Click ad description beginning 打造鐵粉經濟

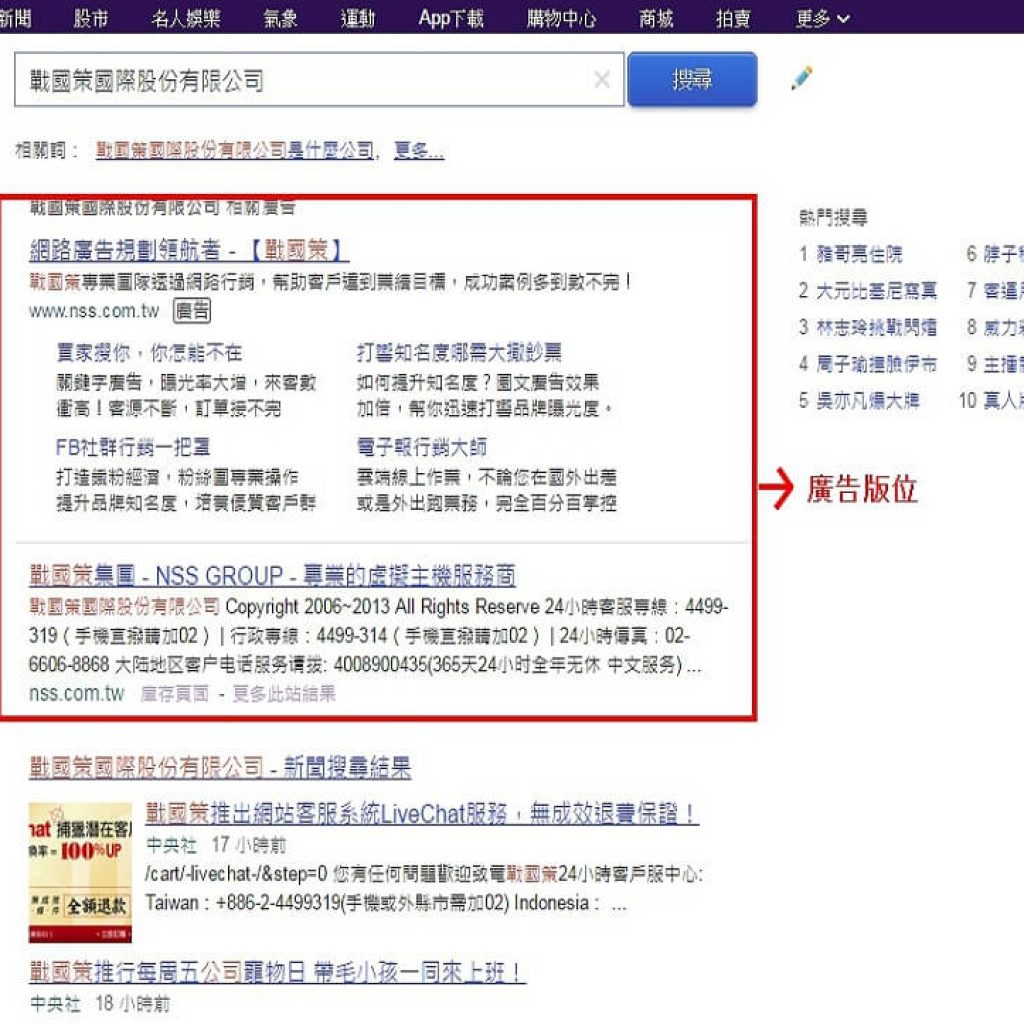click(186, 490)
